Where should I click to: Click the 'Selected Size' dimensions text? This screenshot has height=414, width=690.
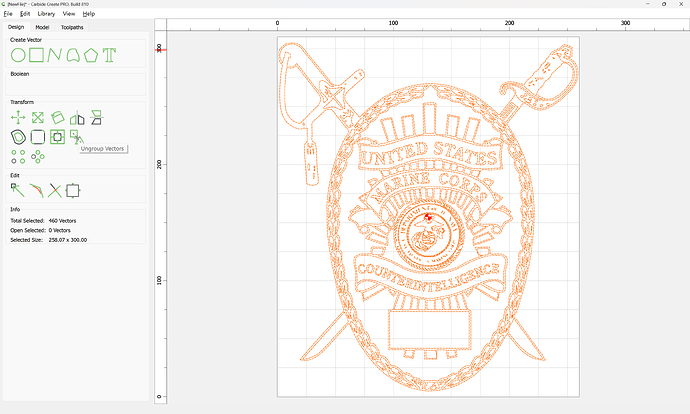(x=48, y=240)
